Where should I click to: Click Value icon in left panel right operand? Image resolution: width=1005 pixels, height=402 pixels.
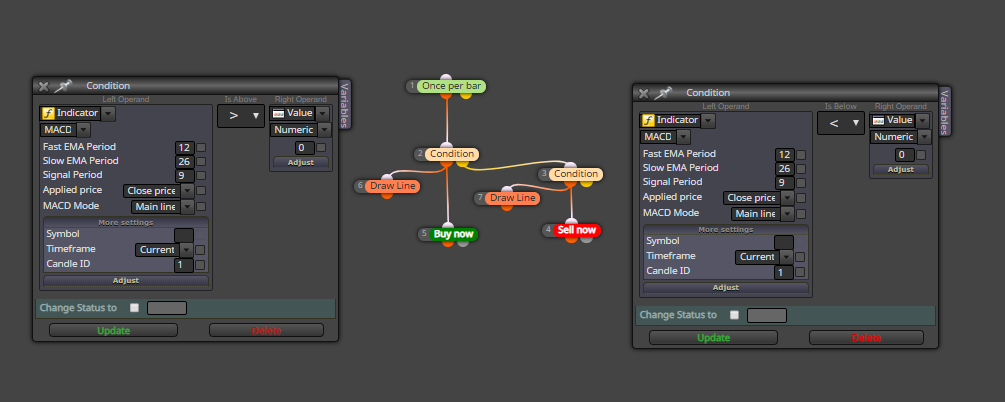click(x=278, y=113)
